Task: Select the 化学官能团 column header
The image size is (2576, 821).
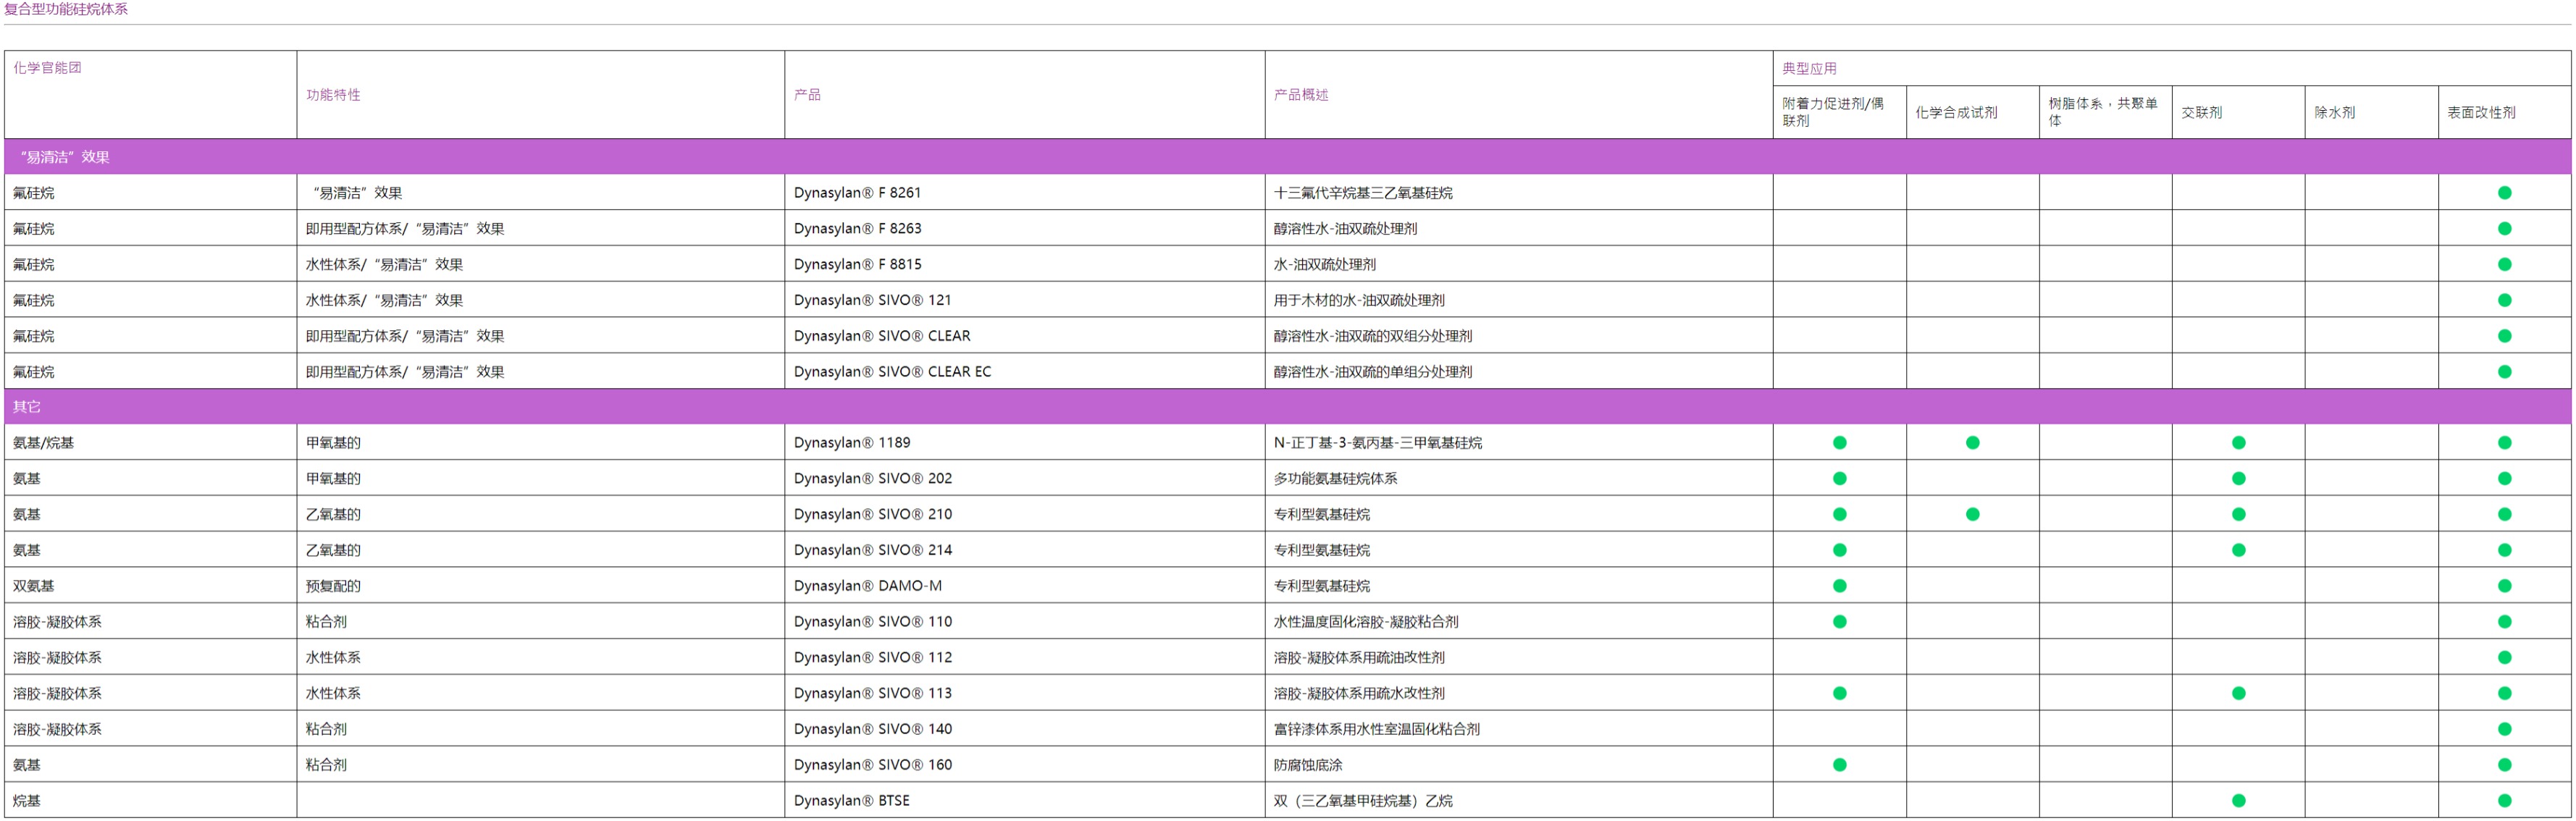Action: [50, 68]
